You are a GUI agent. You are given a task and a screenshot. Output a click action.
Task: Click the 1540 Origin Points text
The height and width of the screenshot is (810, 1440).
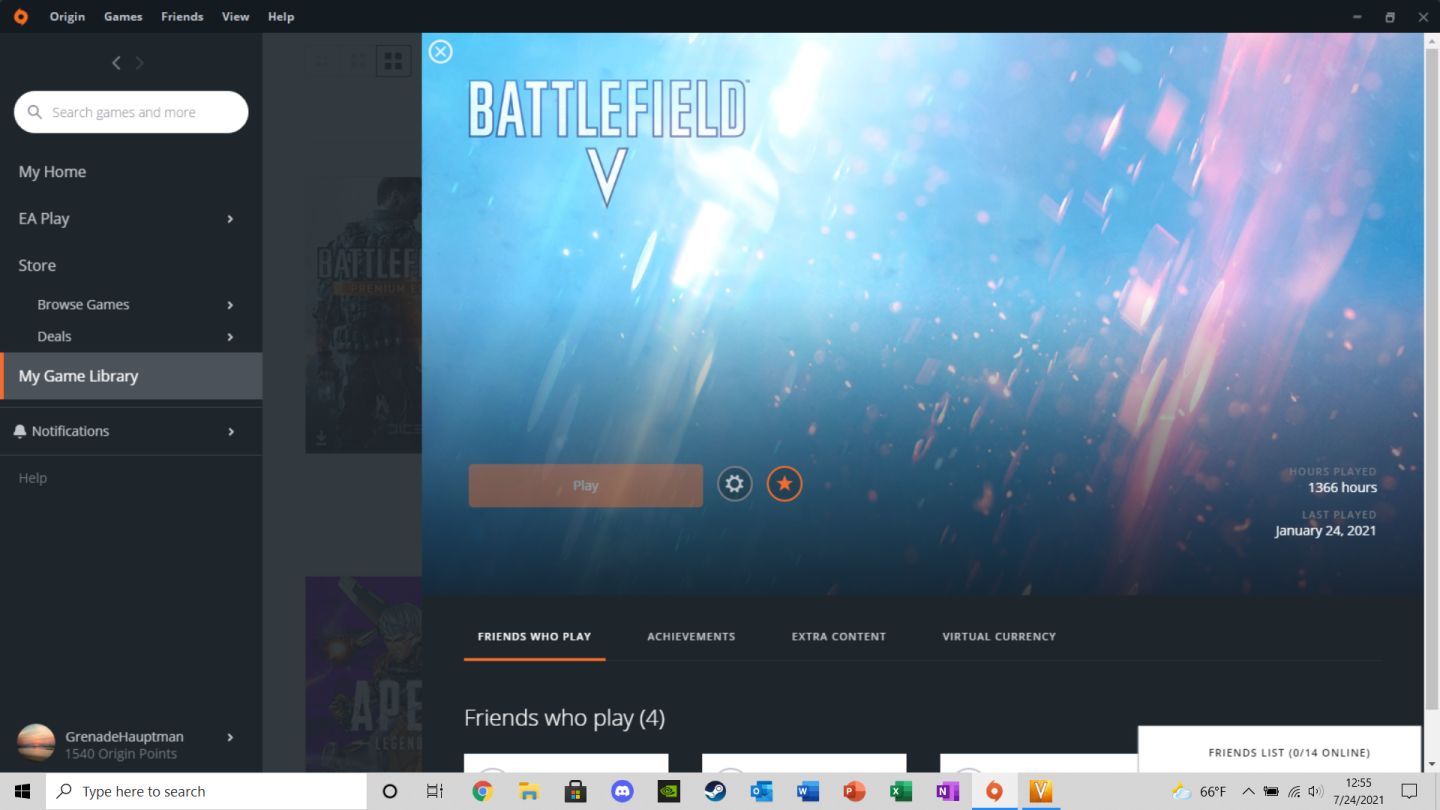121,754
